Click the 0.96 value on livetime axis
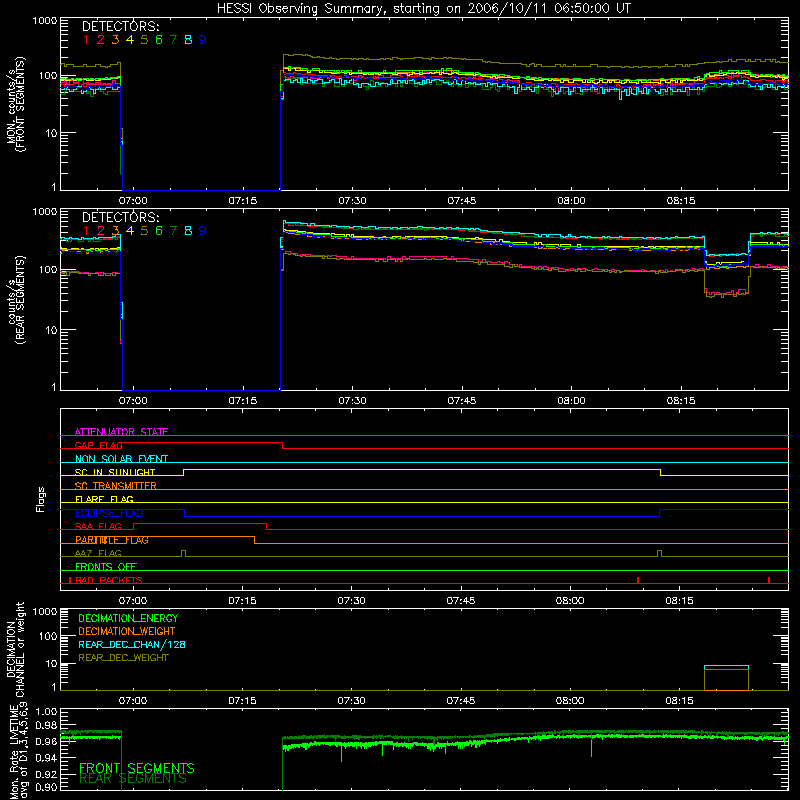The width and height of the screenshot is (800, 800). [46, 741]
